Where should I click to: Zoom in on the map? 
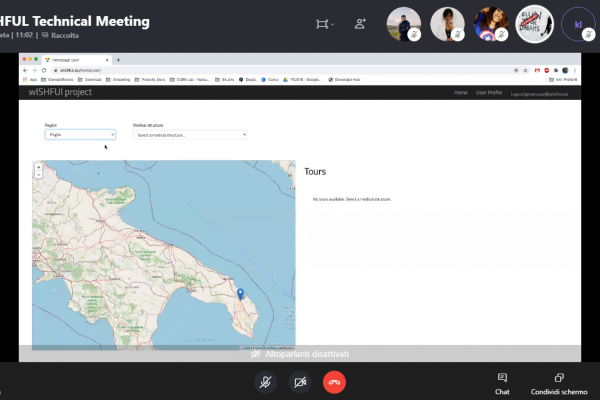point(38,167)
